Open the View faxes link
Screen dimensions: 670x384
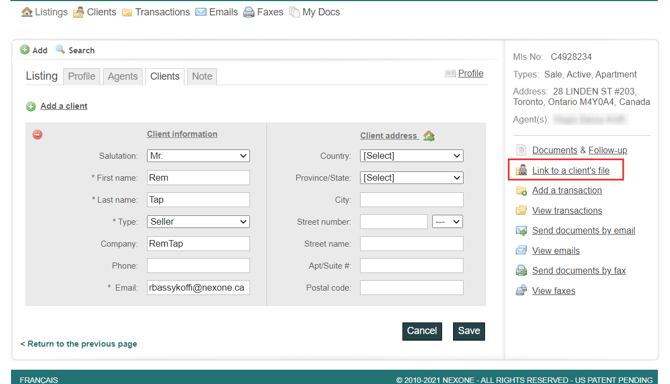553,291
